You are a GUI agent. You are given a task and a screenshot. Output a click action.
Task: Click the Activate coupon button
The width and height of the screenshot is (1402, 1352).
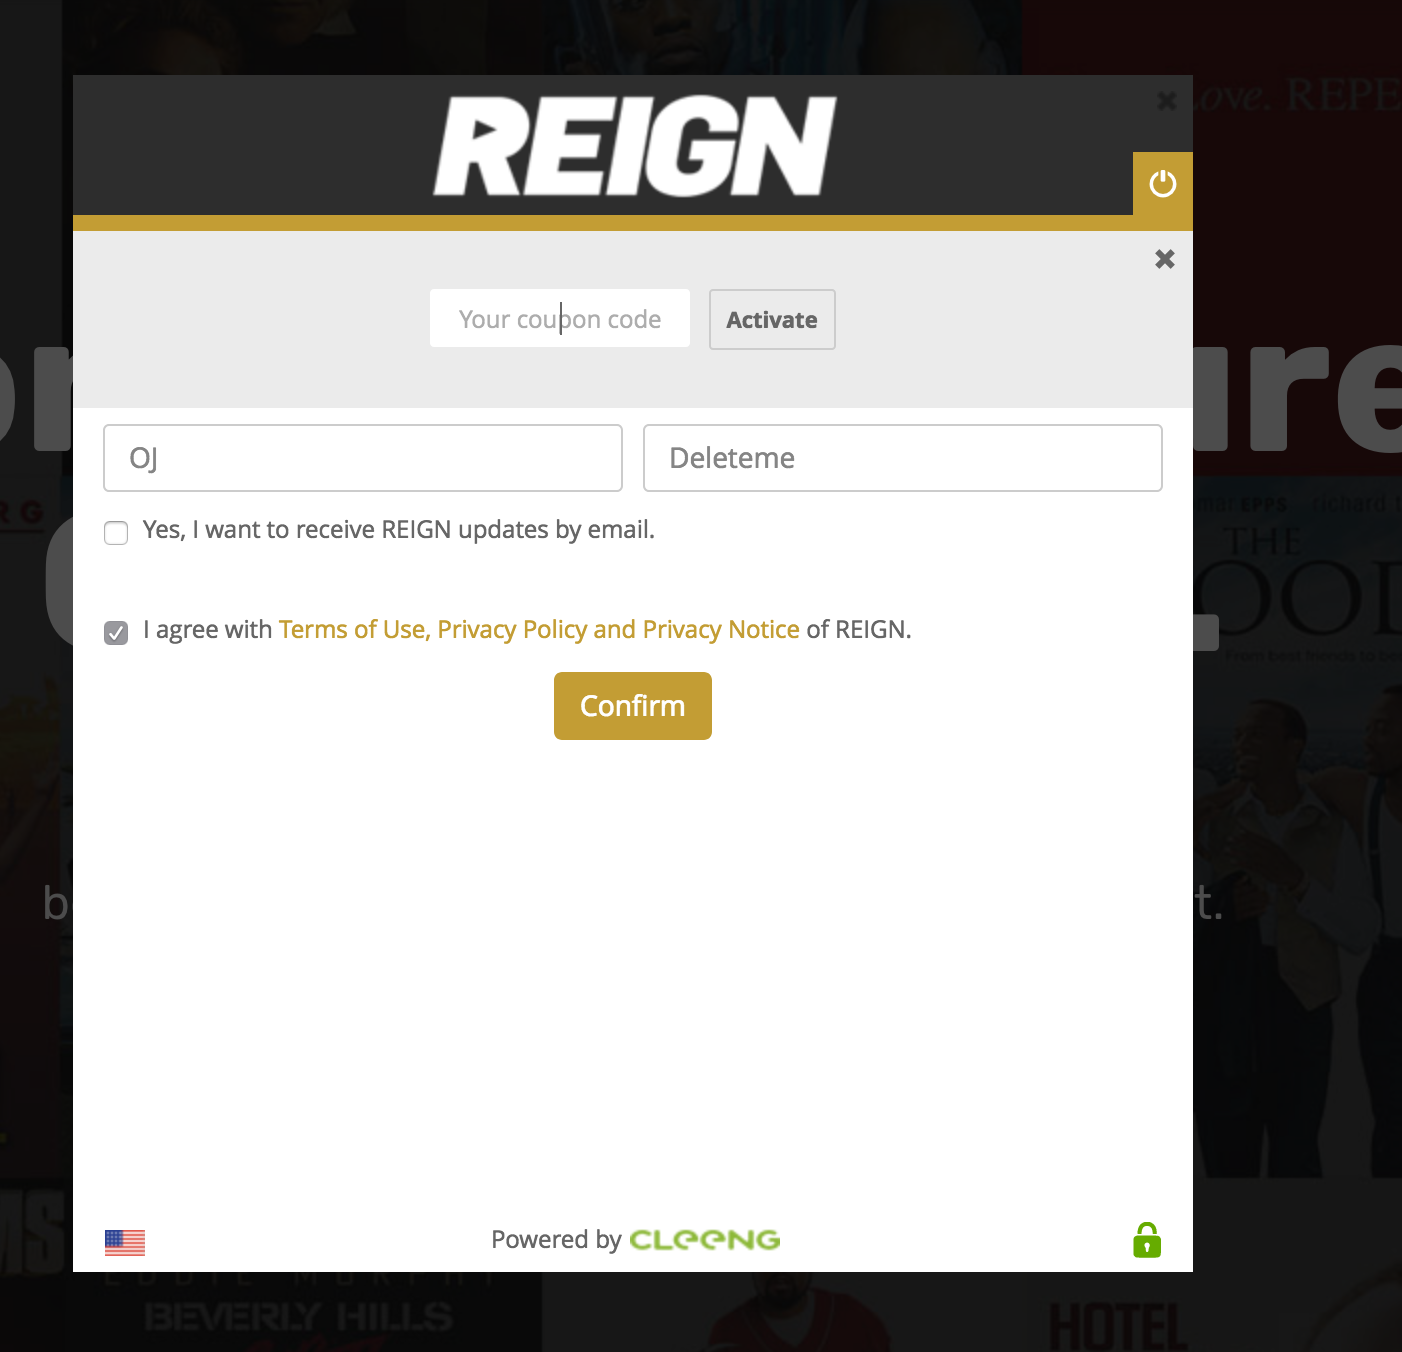click(x=772, y=320)
